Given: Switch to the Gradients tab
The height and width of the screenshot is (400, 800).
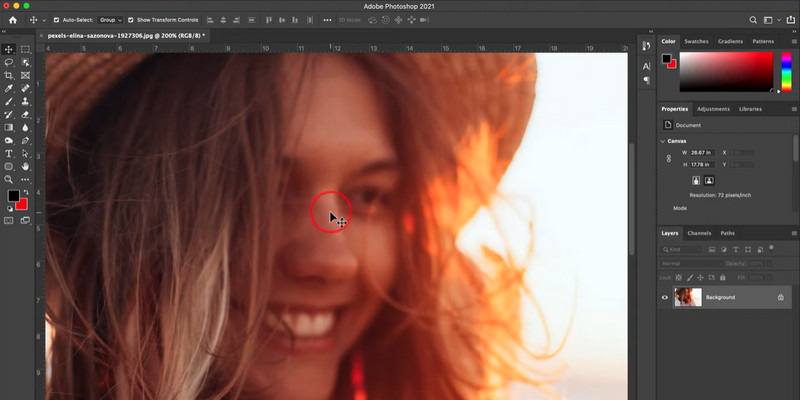Looking at the screenshot, I should 730,41.
